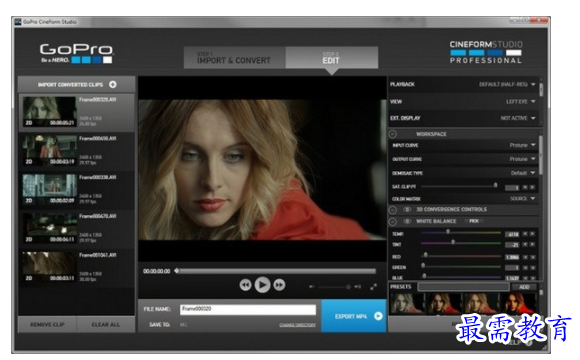Click the Sat Clip Pt slider handle
This screenshot has height=360, width=580.
(x=496, y=185)
